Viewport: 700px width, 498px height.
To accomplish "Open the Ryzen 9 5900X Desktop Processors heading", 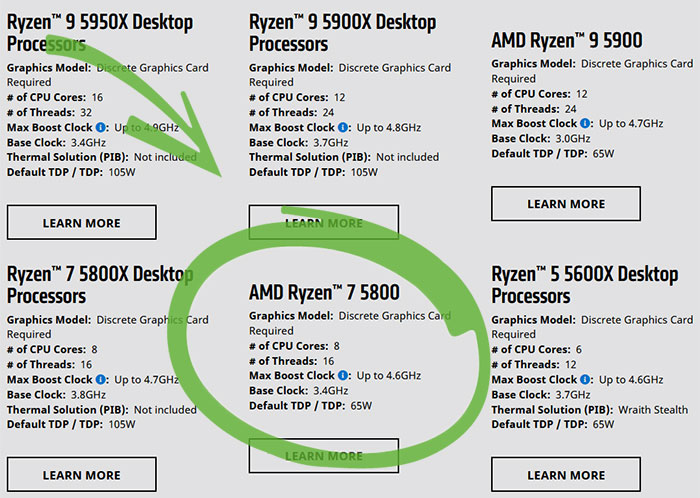I will click(342, 33).
